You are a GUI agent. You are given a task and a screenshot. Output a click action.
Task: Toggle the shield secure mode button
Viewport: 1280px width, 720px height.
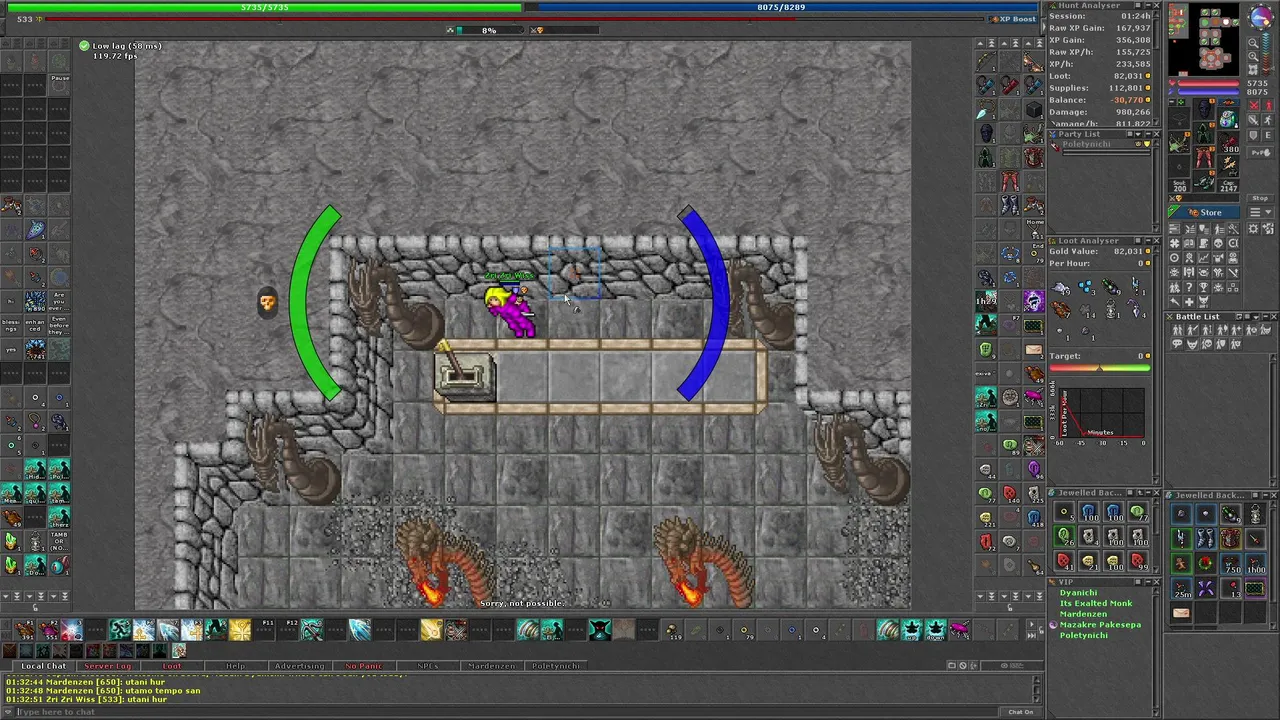(1253, 134)
